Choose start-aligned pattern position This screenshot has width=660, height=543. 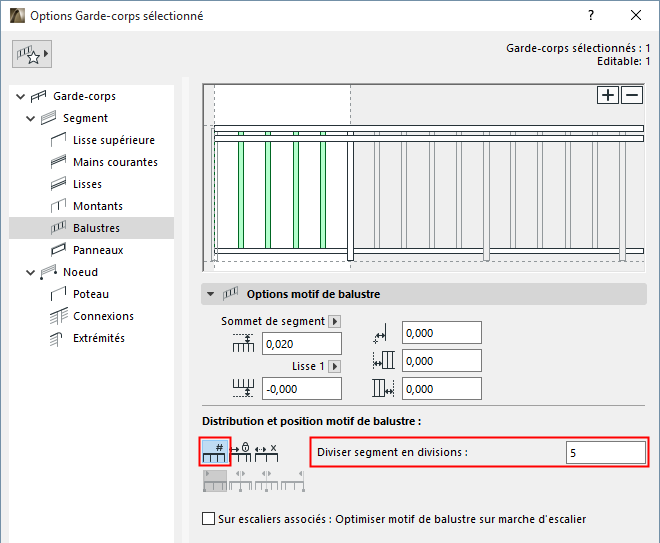(215, 481)
